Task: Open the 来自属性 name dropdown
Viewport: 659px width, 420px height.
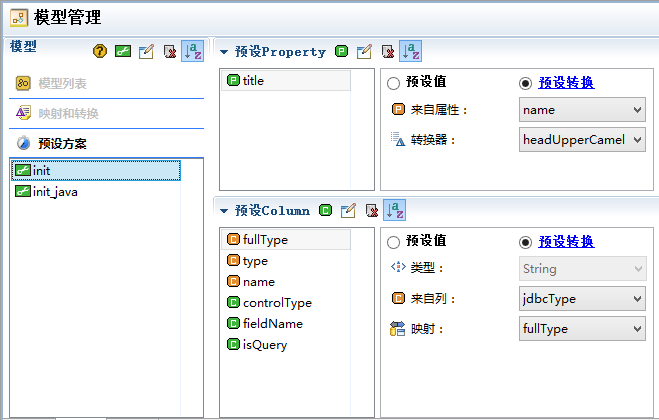Action: 582,110
